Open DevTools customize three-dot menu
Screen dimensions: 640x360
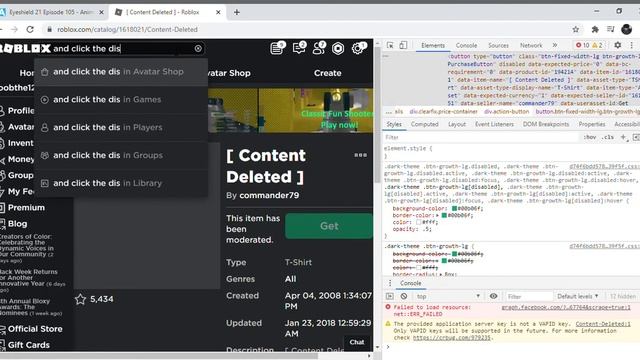tap(632, 45)
